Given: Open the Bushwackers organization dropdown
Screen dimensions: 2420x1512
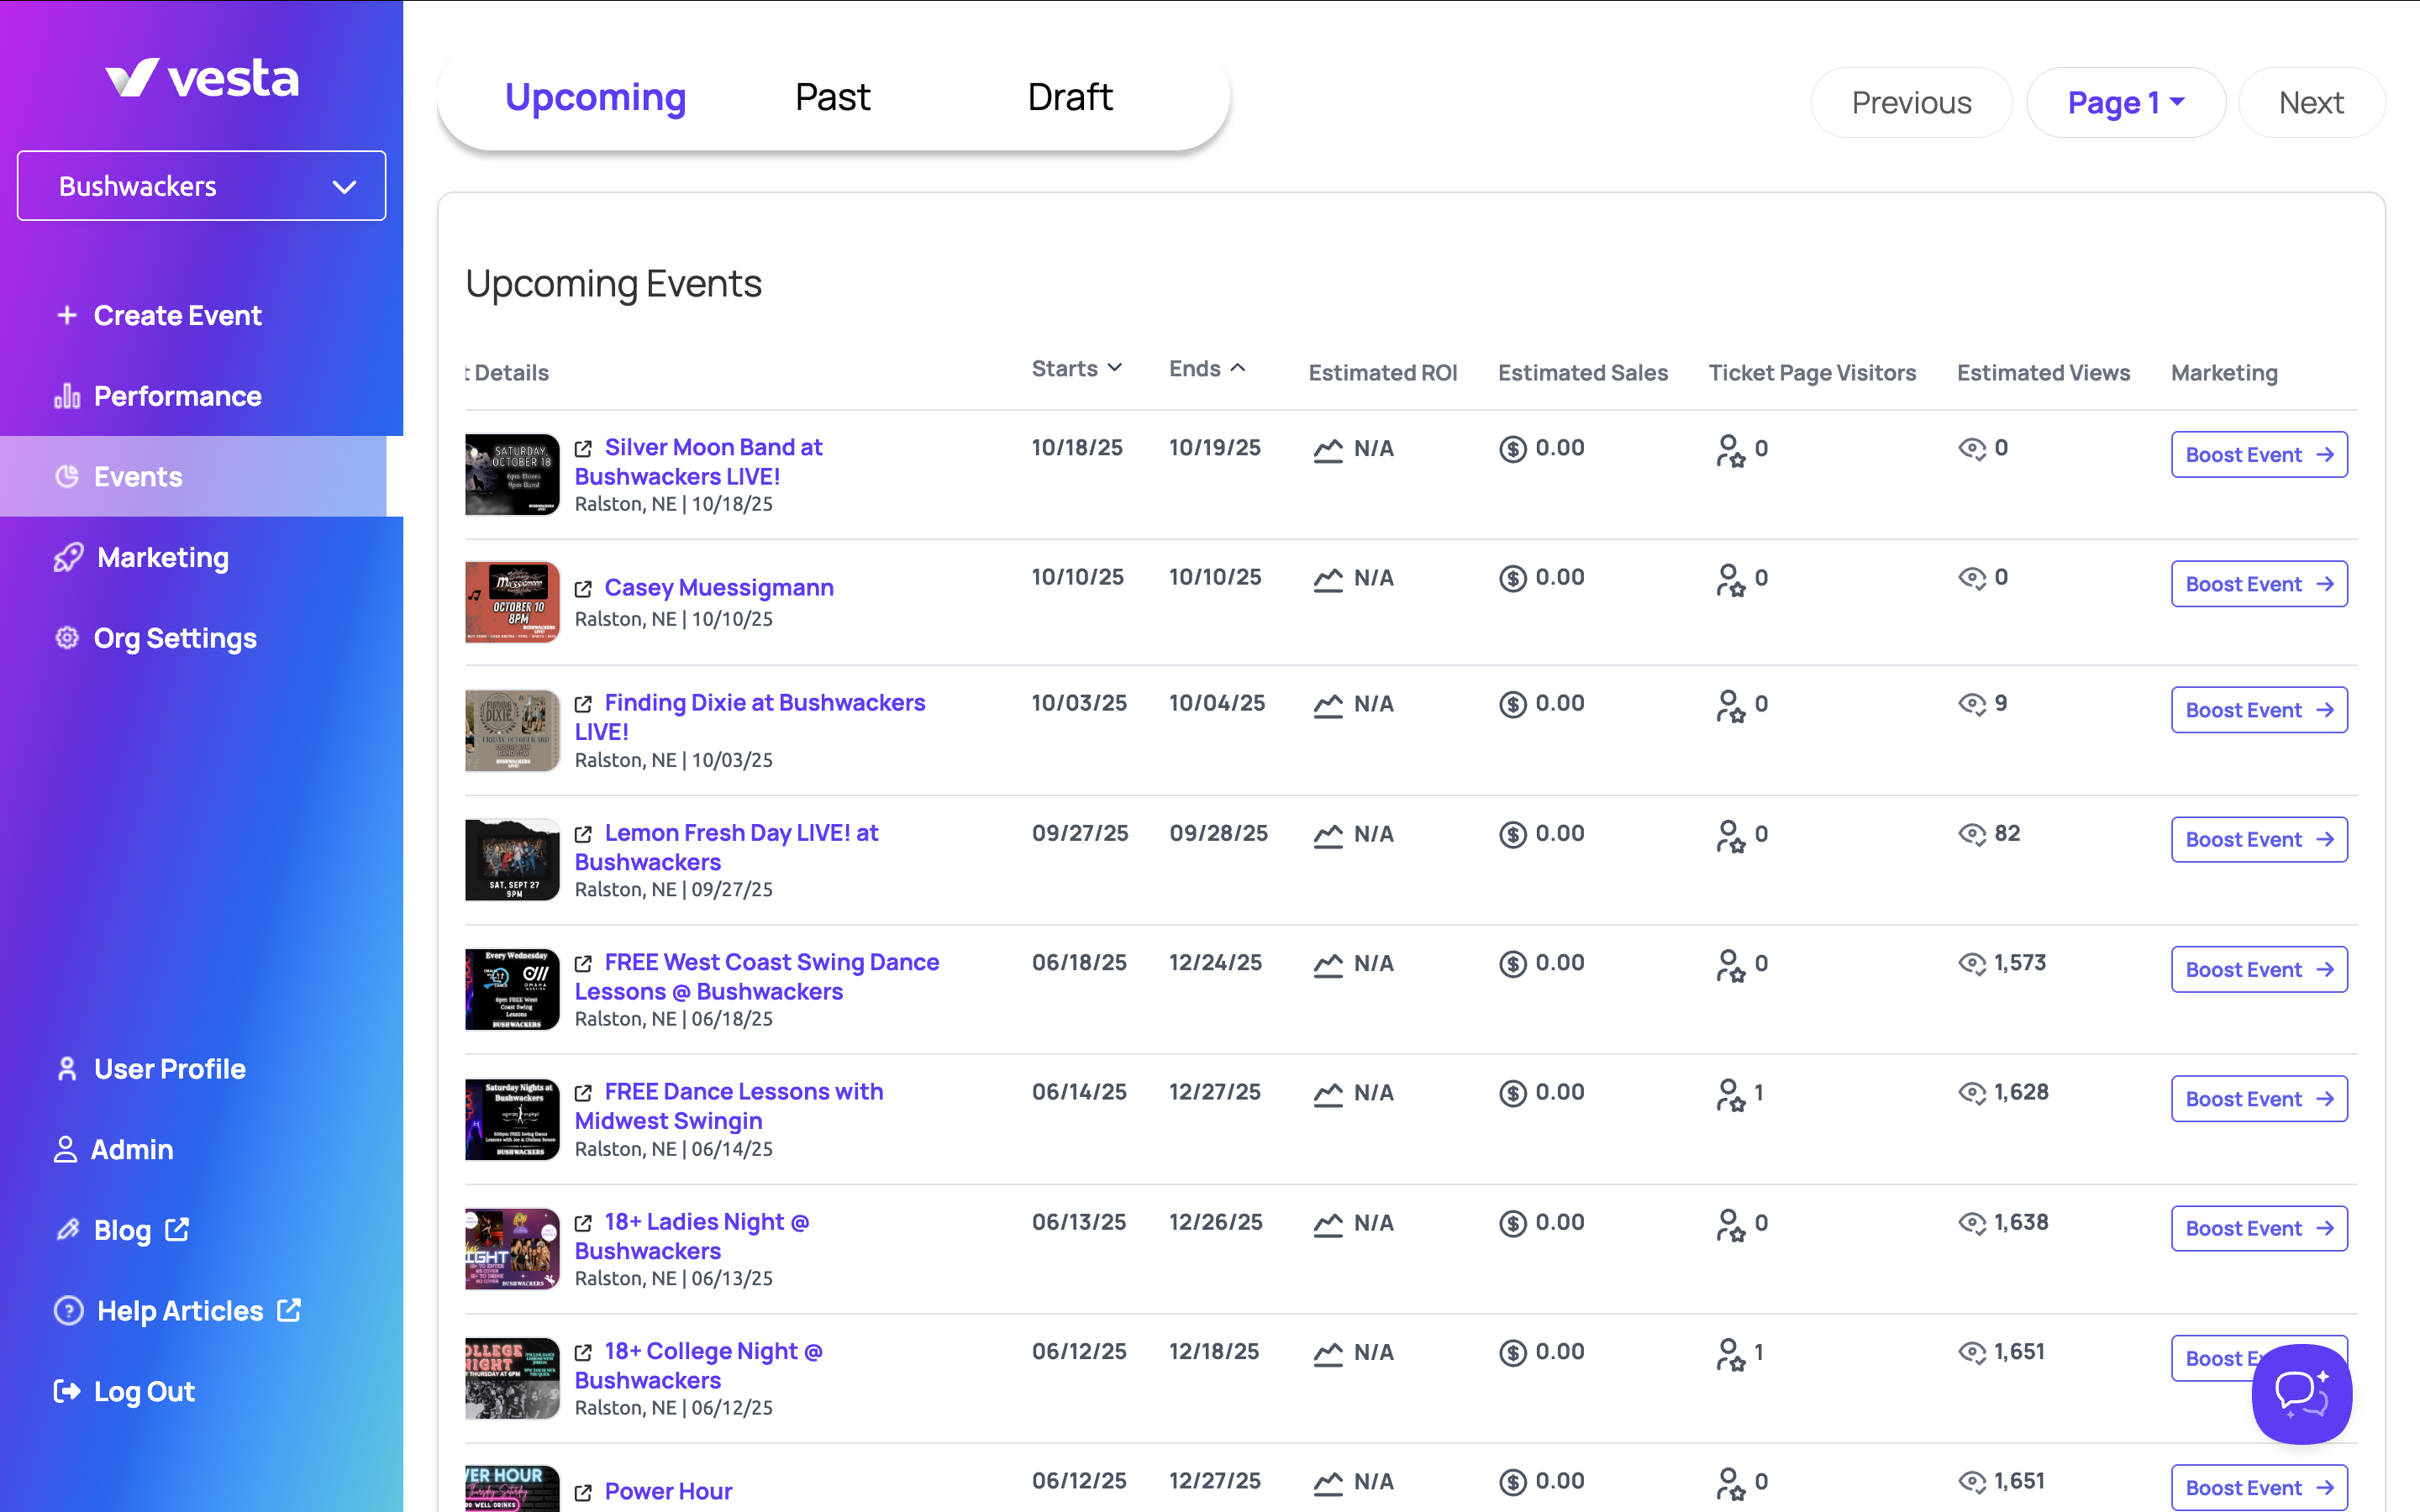Looking at the screenshot, I should click(x=202, y=186).
